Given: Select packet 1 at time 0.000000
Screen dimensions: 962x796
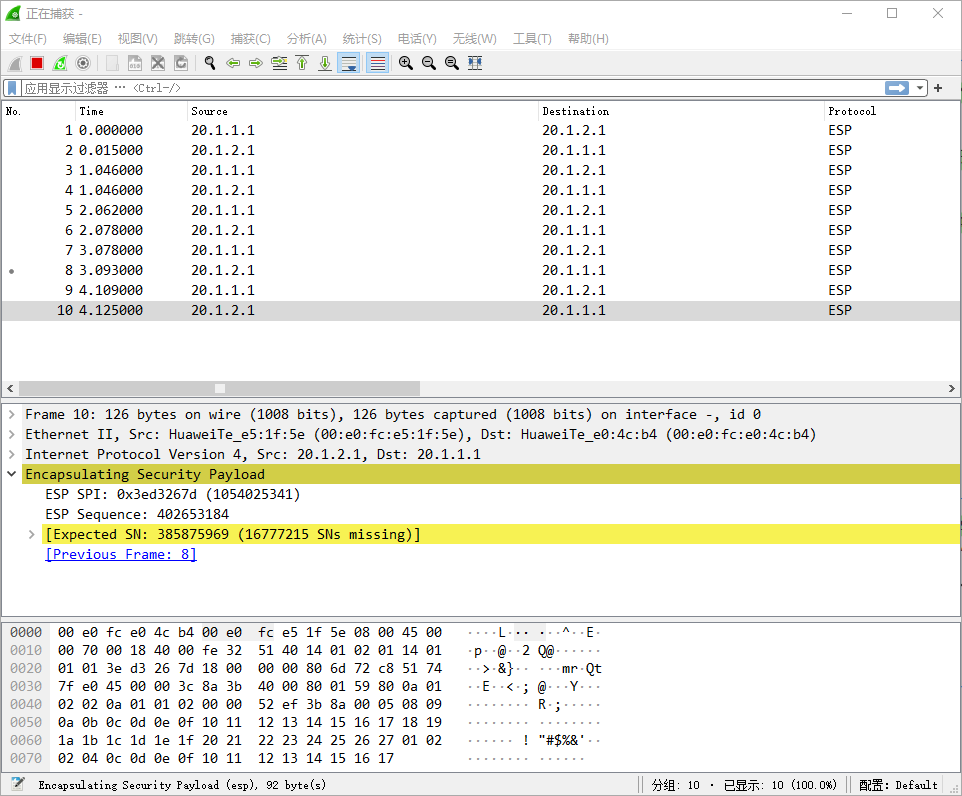Looking at the screenshot, I should 480,130.
